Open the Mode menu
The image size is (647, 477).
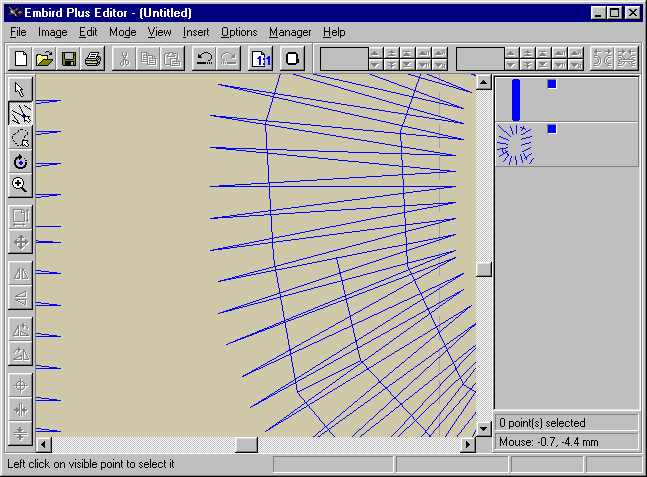[x=123, y=32]
